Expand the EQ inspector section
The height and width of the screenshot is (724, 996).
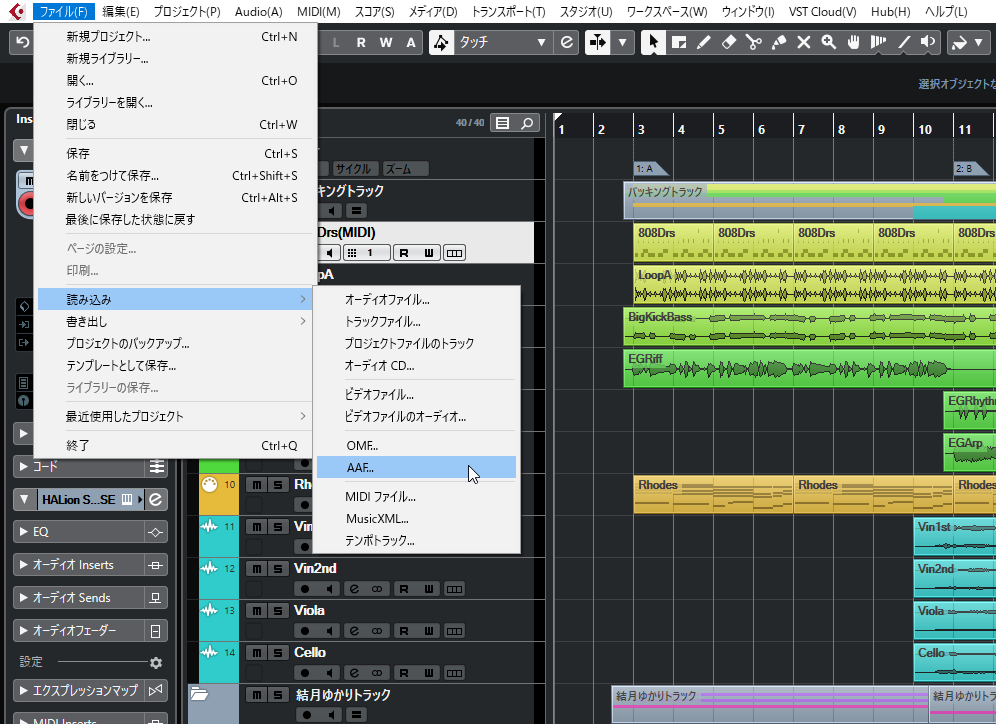point(24,532)
